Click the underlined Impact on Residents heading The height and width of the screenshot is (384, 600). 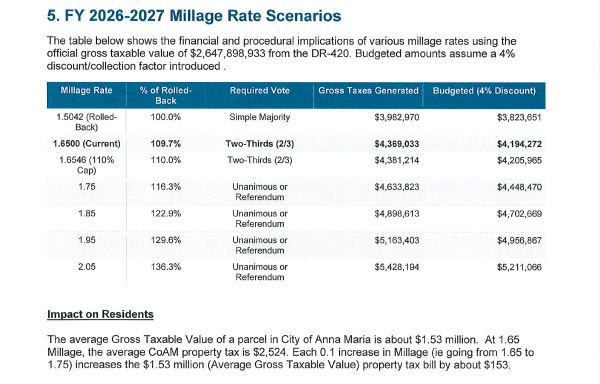[100, 314]
